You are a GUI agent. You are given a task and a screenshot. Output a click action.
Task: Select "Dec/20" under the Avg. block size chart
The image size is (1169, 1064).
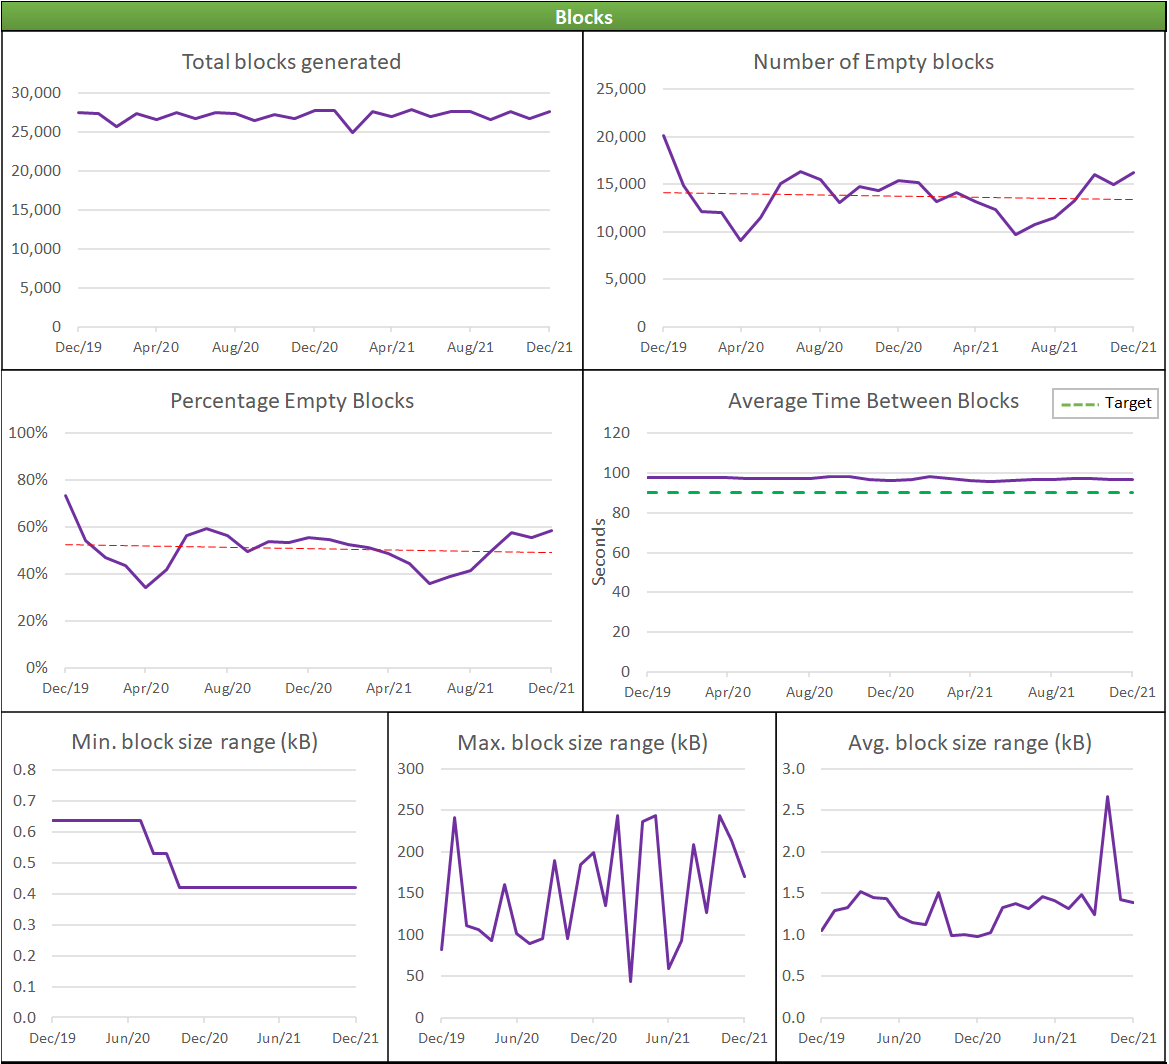(977, 1038)
